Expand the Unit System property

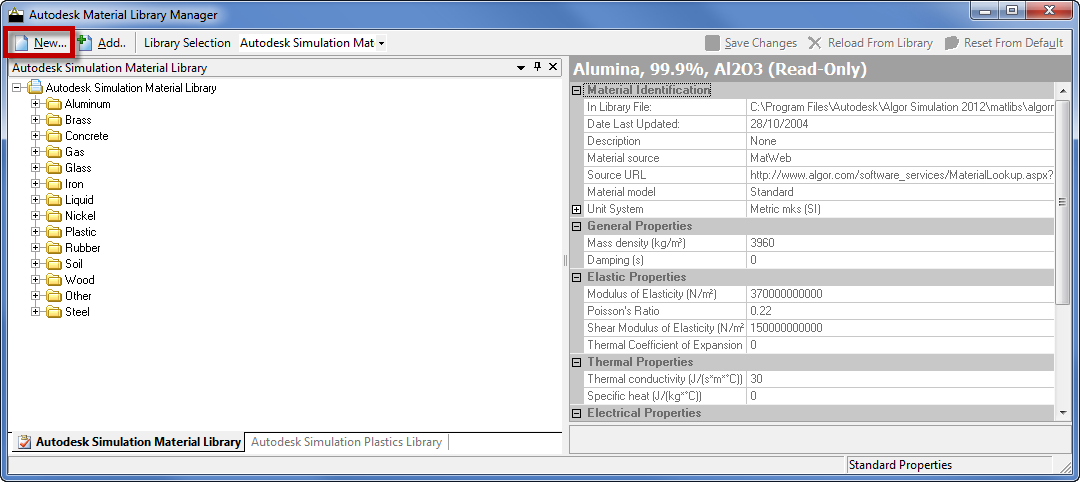(577, 209)
